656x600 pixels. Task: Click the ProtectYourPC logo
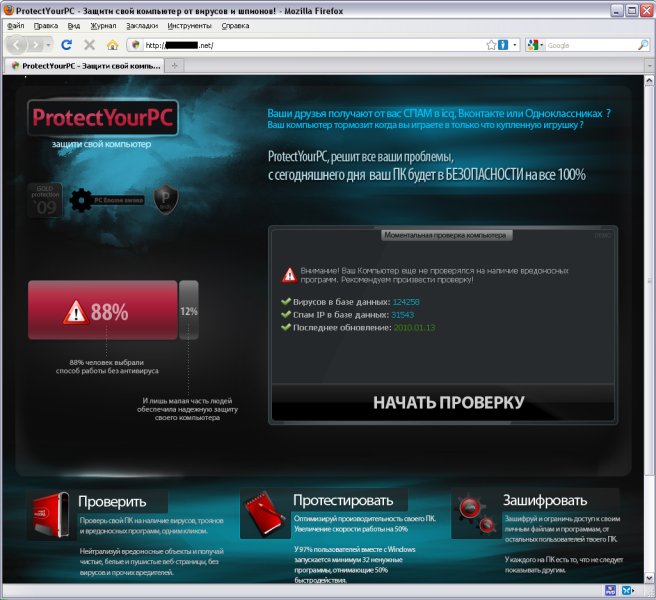click(103, 118)
